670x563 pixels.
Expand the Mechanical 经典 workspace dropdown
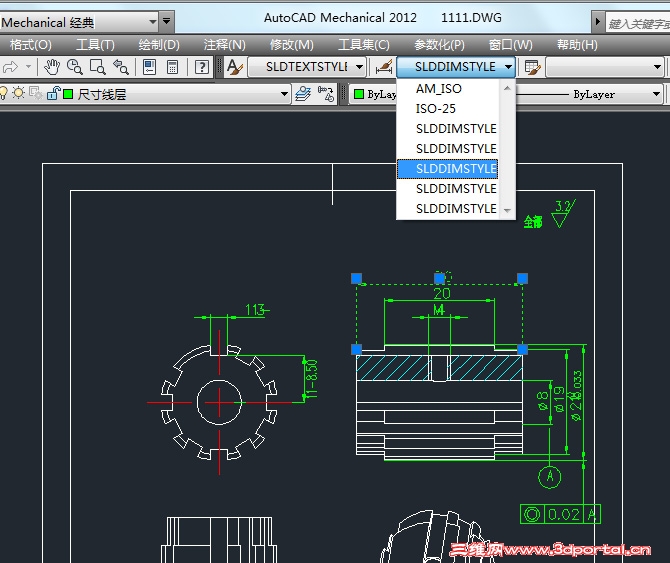click(153, 21)
